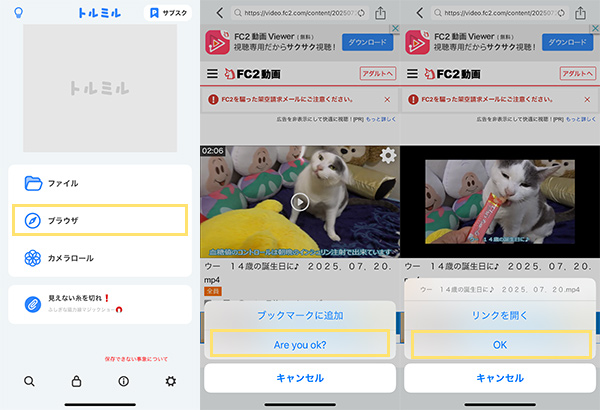Click FC2動画 logo in right screen

click(453, 74)
